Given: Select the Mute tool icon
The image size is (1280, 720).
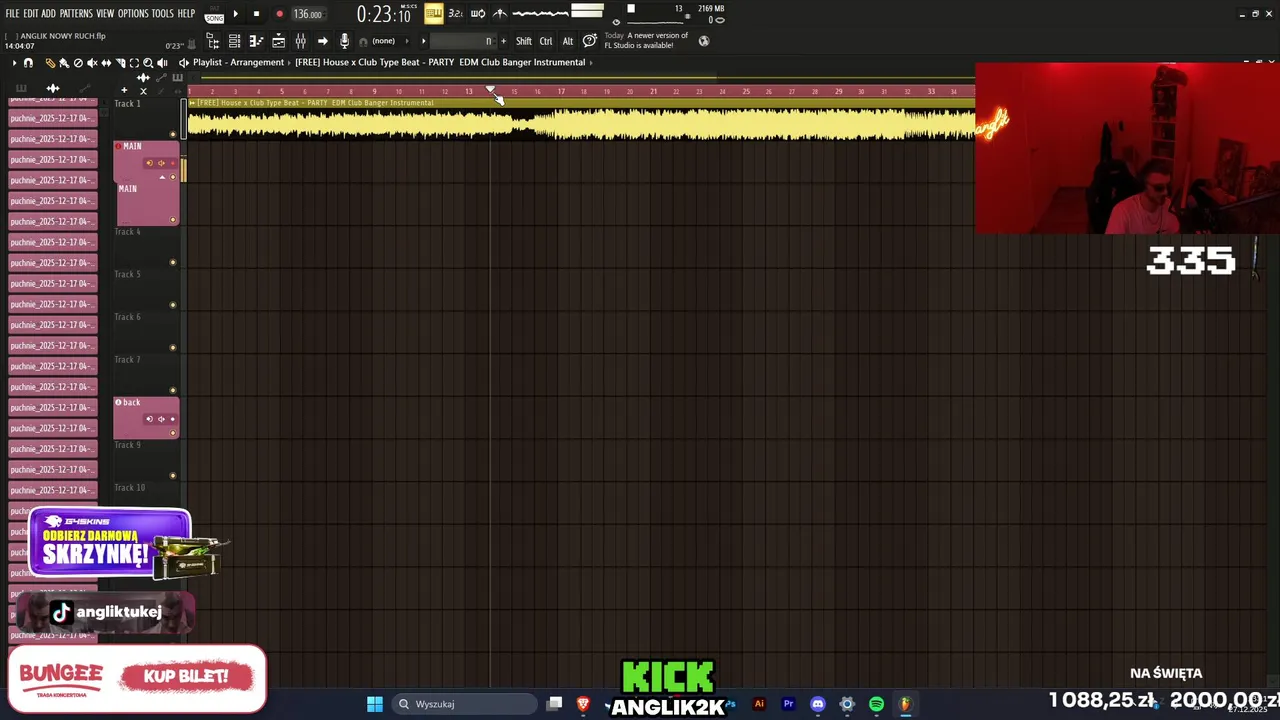Looking at the screenshot, I should [92, 63].
